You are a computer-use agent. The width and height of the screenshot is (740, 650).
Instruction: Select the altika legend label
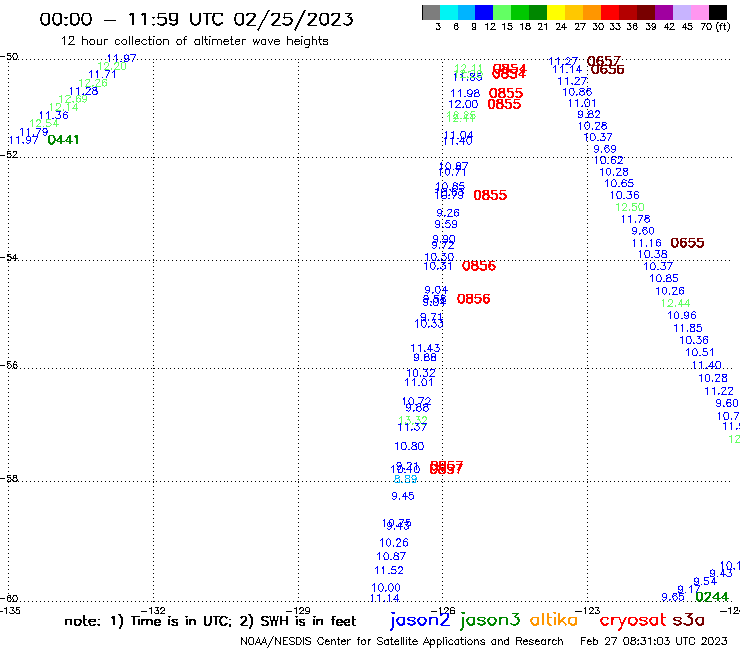(x=554, y=619)
